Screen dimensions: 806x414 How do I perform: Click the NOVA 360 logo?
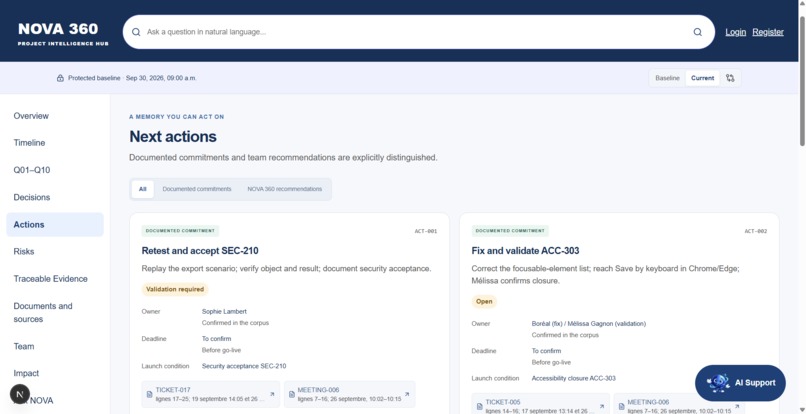click(x=63, y=33)
